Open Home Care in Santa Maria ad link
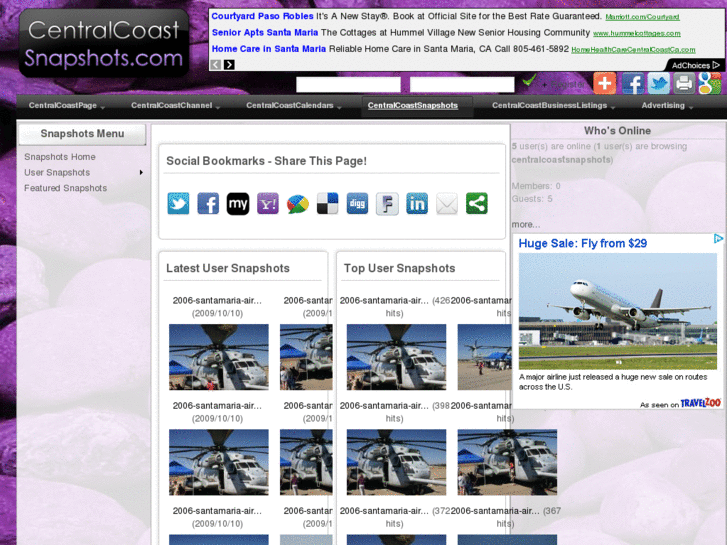The width and height of the screenshot is (727, 545). pyautogui.click(x=269, y=49)
